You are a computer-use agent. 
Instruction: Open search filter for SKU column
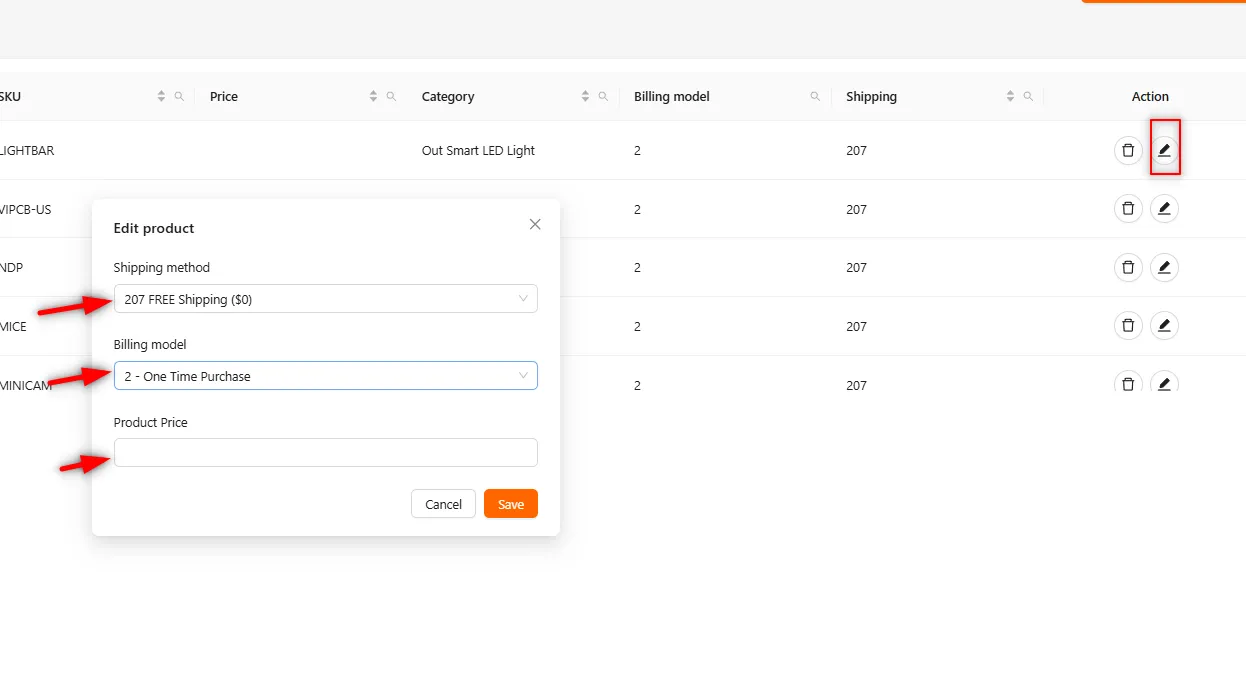(179, 96)
